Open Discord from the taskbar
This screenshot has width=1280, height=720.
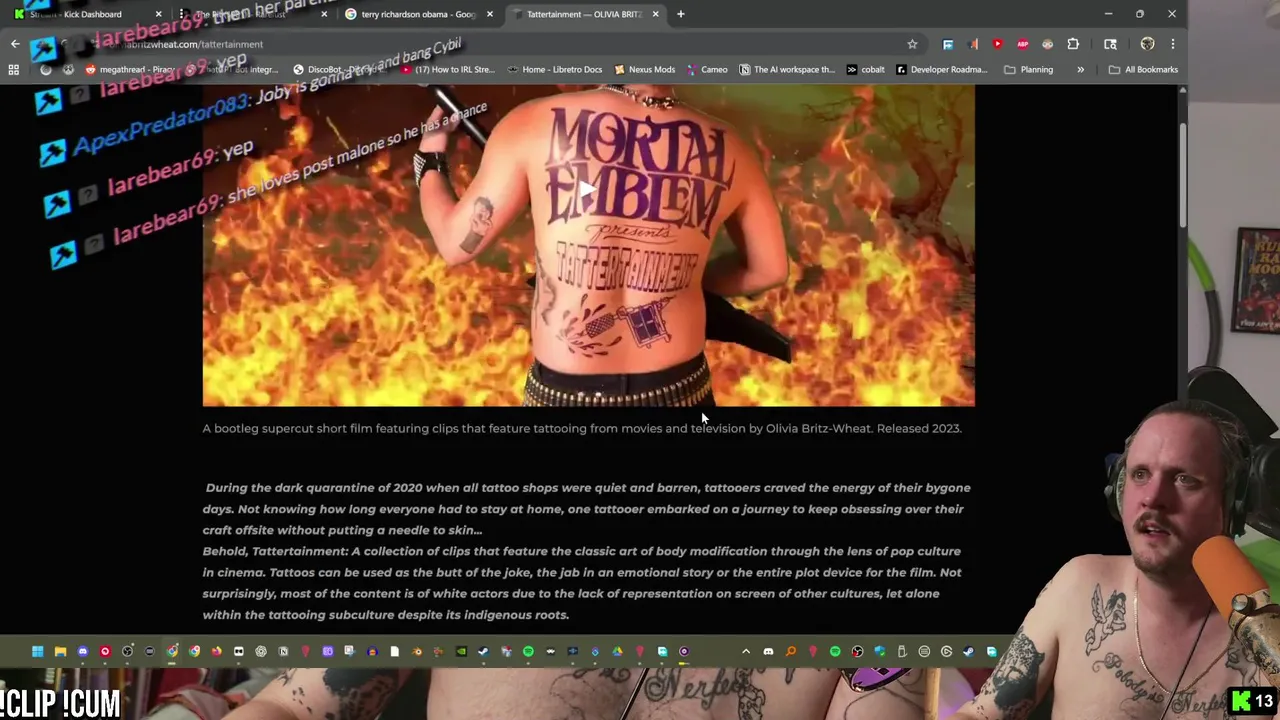click(x=82, y=652)
